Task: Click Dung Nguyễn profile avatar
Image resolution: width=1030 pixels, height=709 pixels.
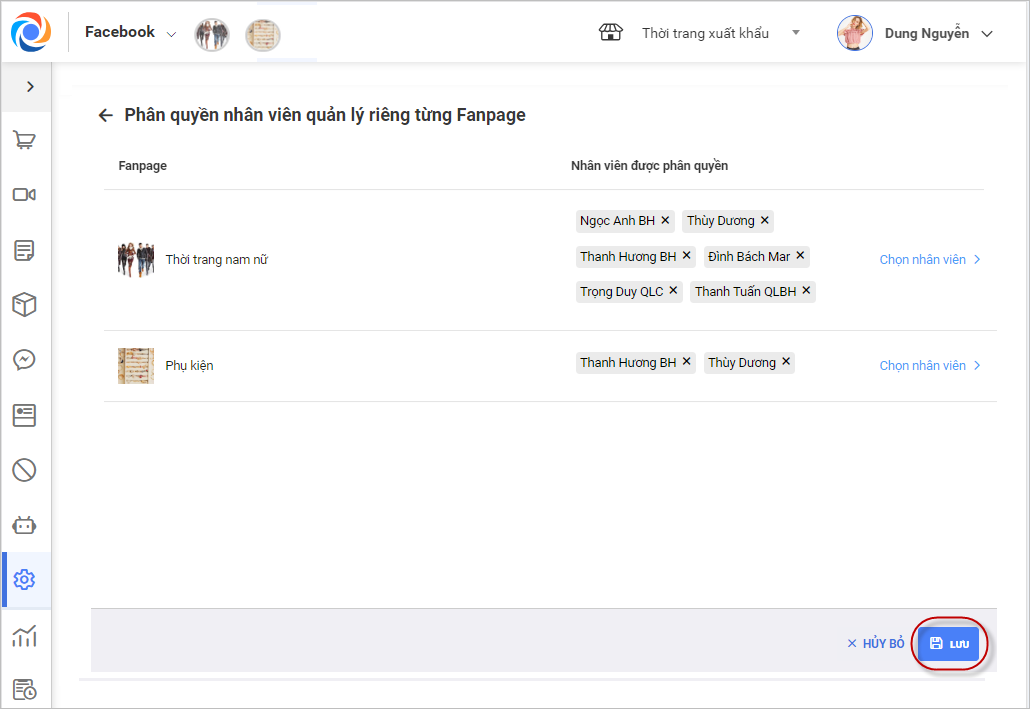Action: (855, 33)
